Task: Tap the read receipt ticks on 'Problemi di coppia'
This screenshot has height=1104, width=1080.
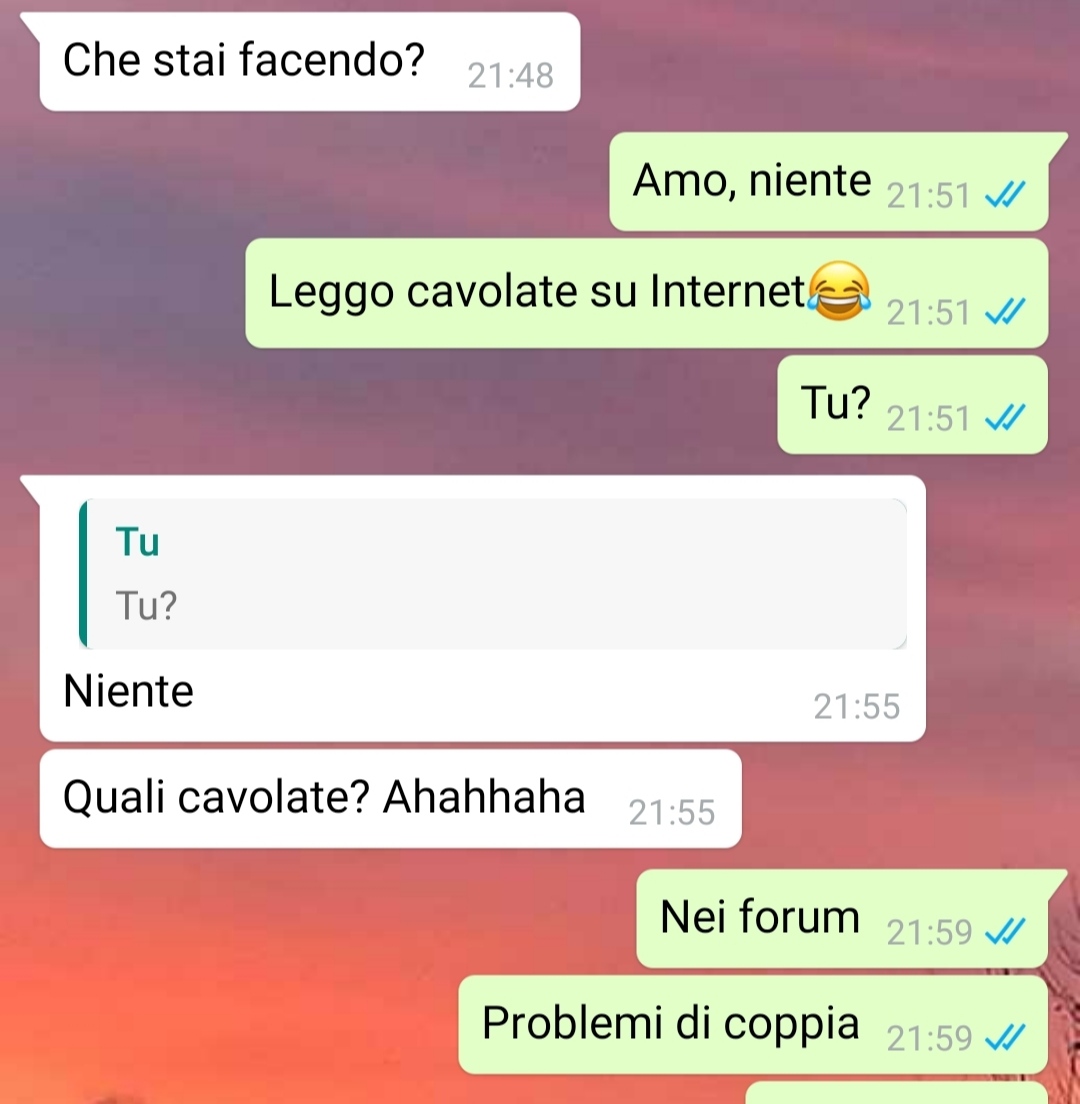Action: (1005, 1038)
